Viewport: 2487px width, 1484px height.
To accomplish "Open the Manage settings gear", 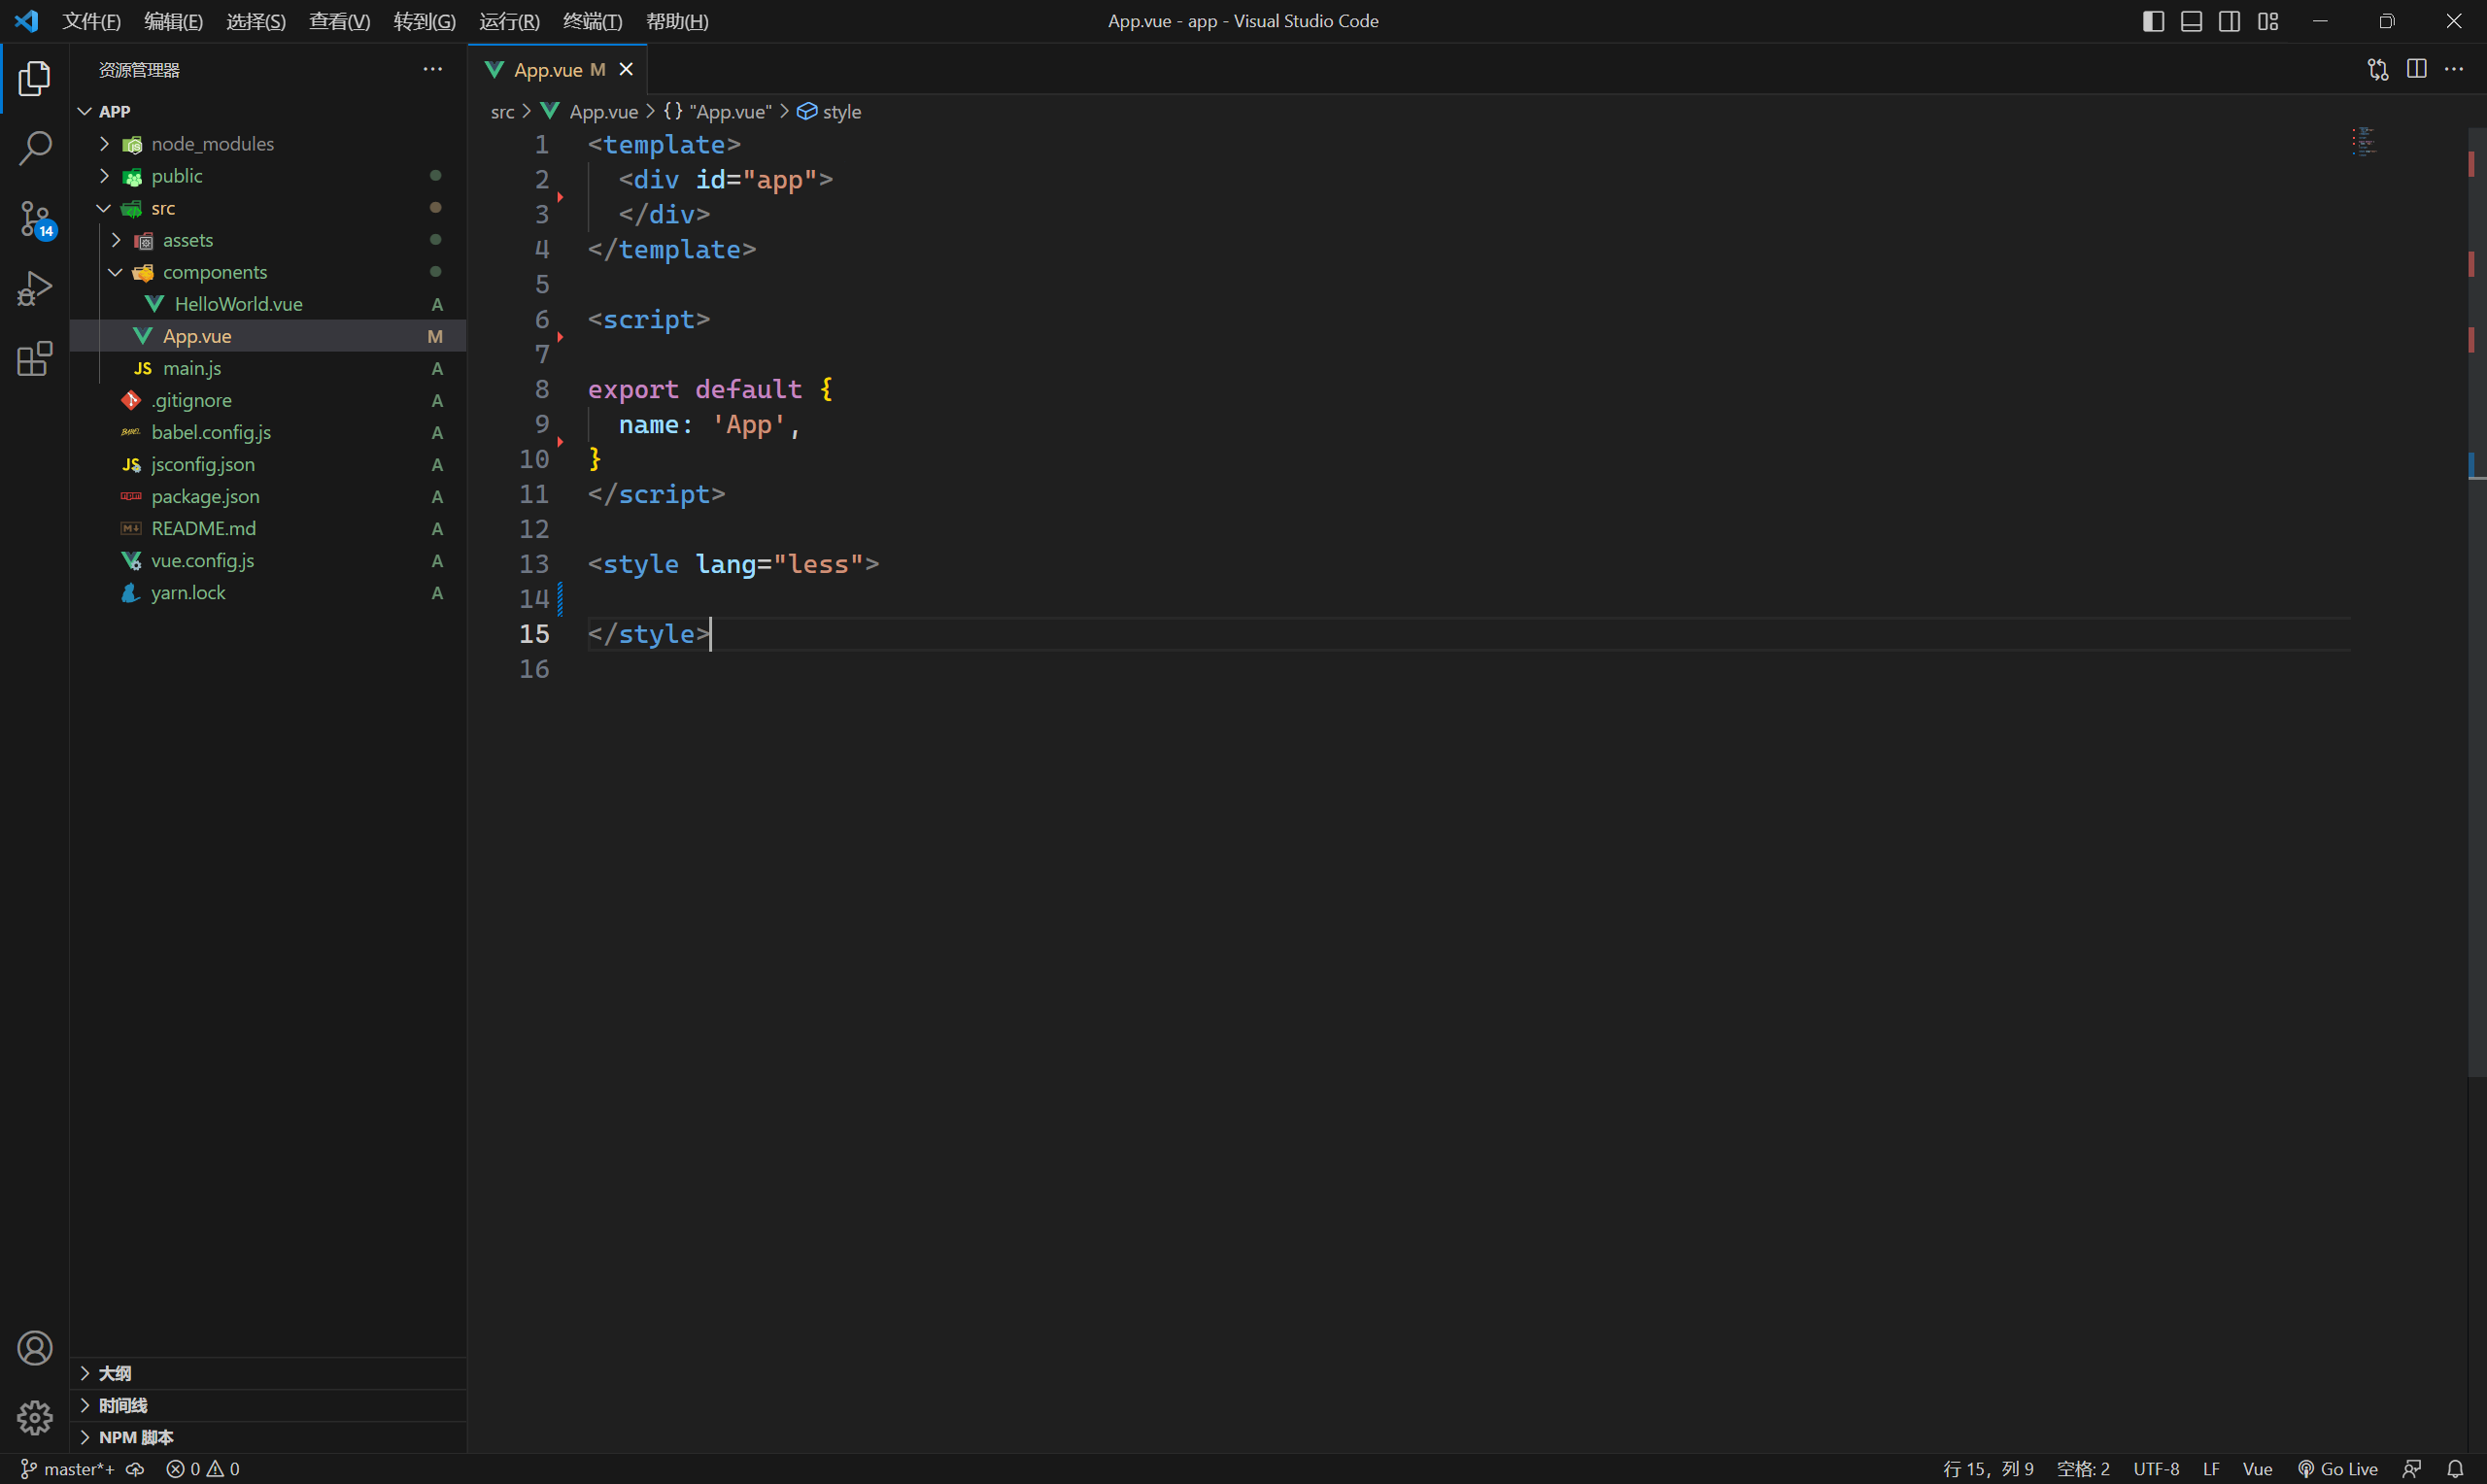I will pos(34,1417).
